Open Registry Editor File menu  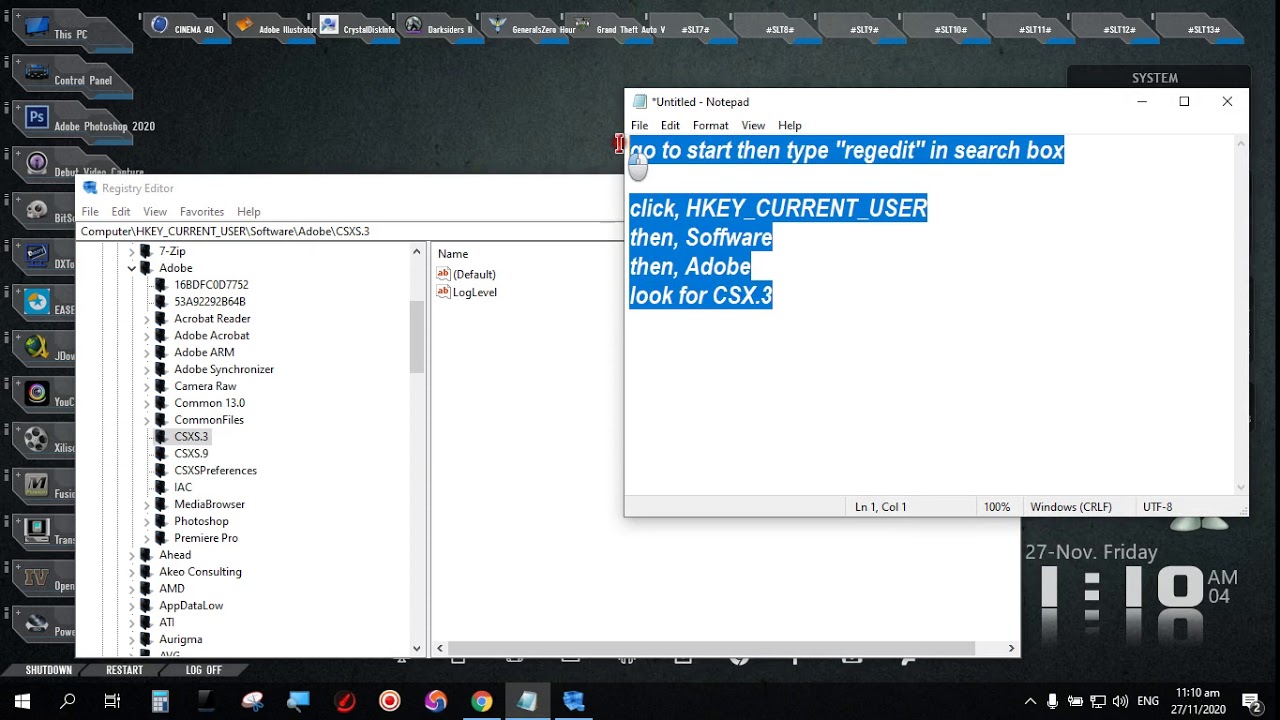coord(90,212)
